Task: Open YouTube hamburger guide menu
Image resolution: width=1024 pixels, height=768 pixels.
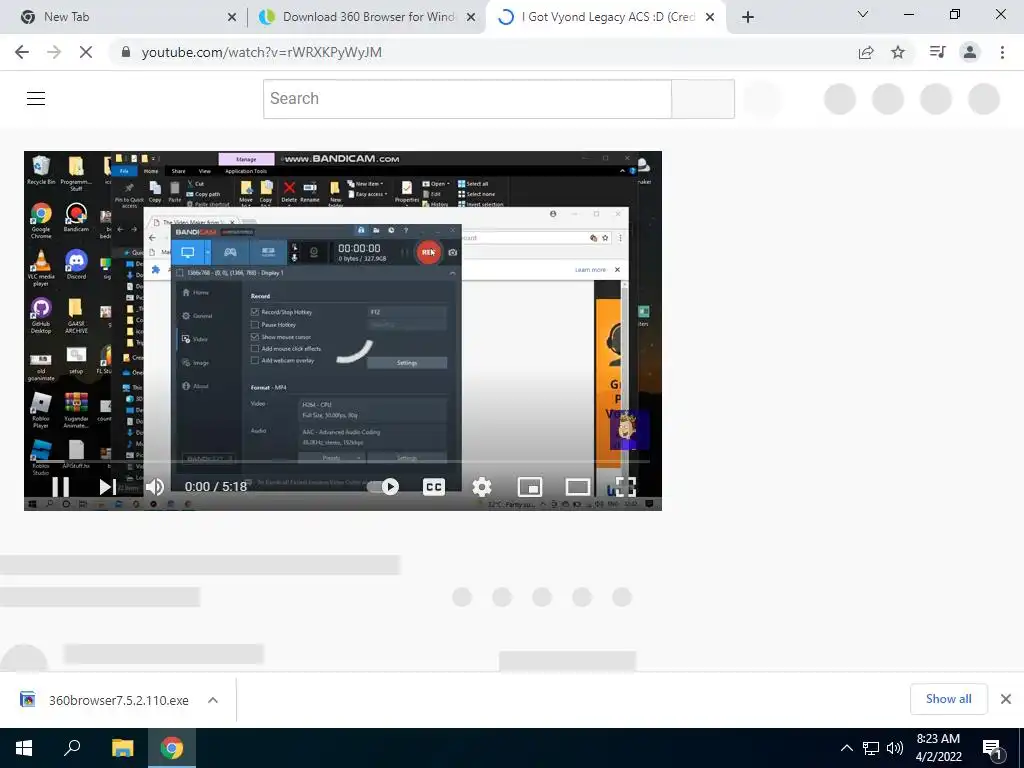Action: click(x=36, y=99)
